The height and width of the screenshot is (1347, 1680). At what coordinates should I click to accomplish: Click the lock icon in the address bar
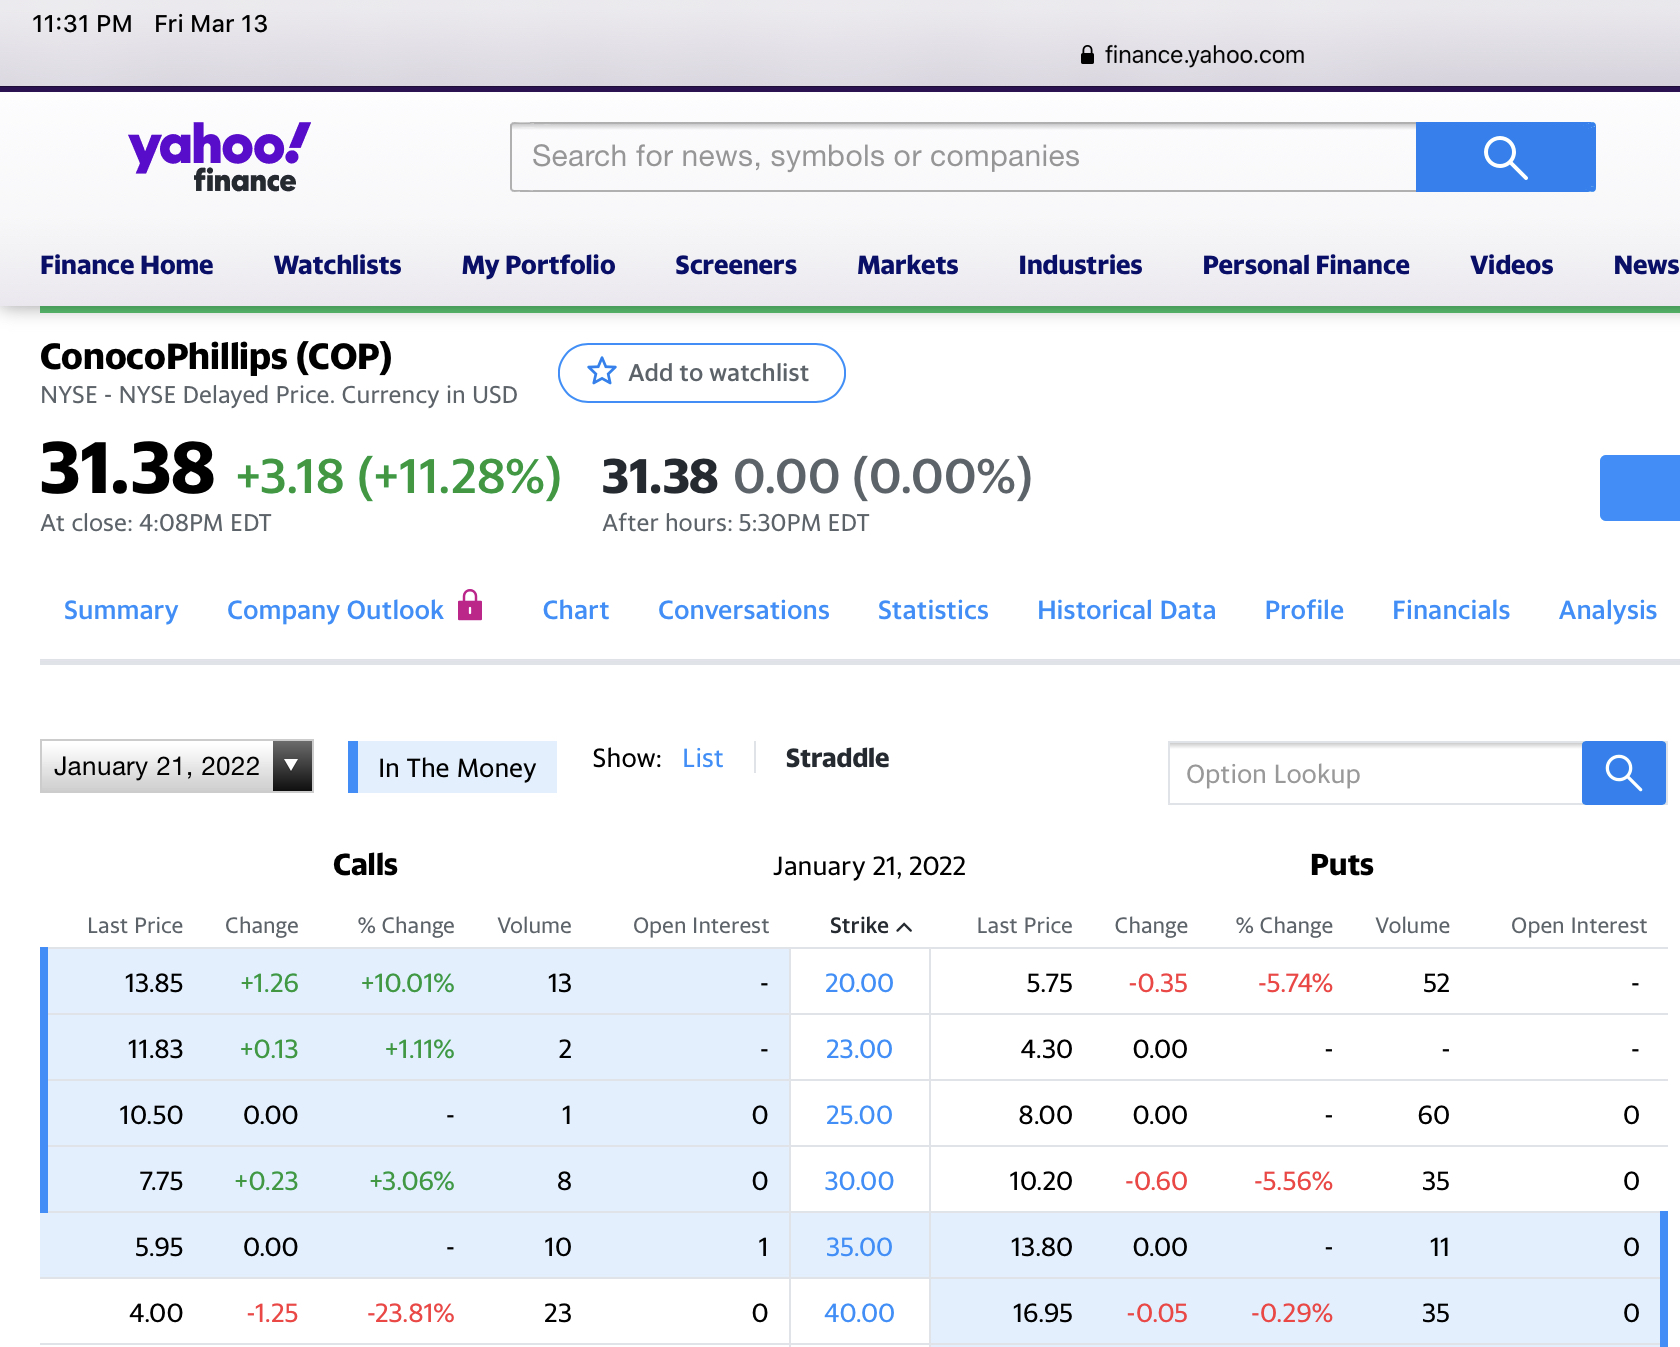pos(1087,55)
